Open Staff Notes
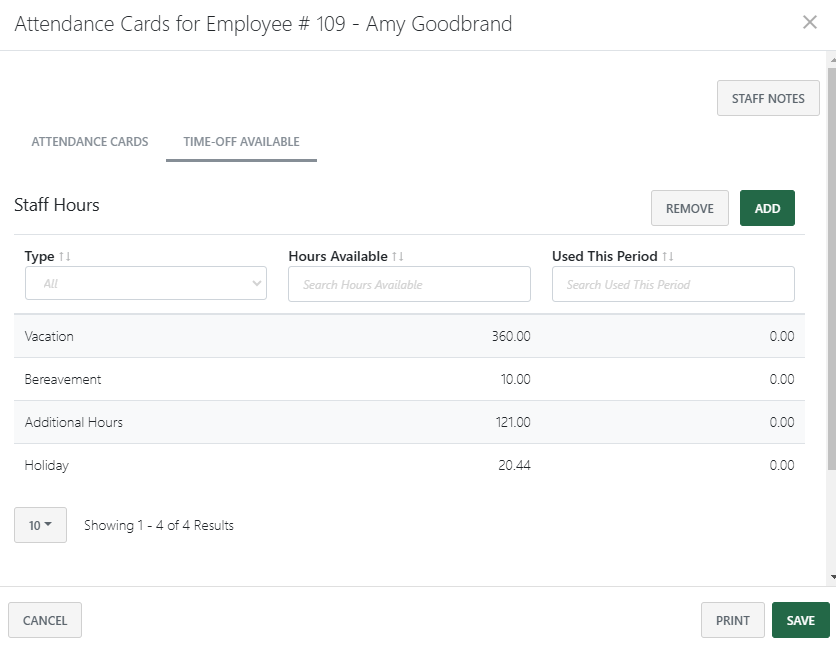This screenshot has height=645, width=836. click(768, 98)
